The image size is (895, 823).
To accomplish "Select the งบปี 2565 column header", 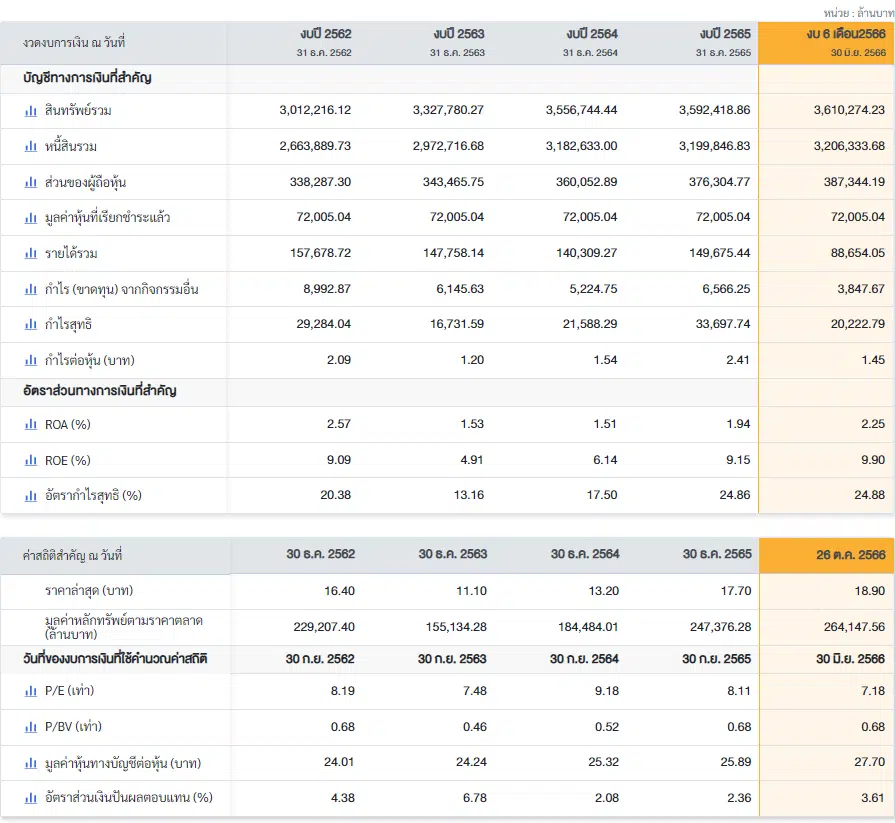I will (x=724, y=42).
